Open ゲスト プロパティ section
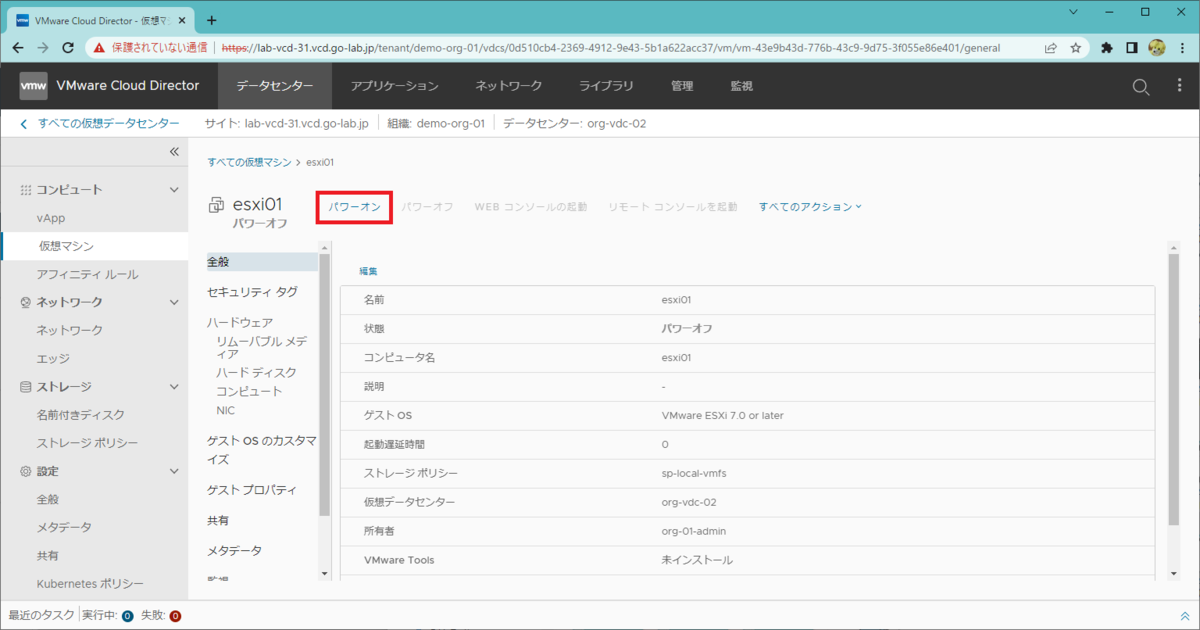Screen dimensions: 1200x630 252,490
